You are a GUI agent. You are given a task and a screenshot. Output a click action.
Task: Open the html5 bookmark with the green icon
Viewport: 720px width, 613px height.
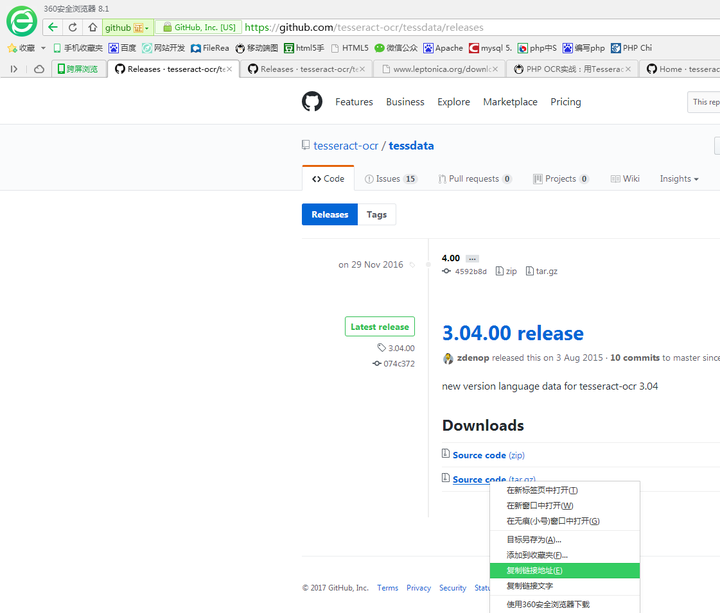tap(304, 48)
